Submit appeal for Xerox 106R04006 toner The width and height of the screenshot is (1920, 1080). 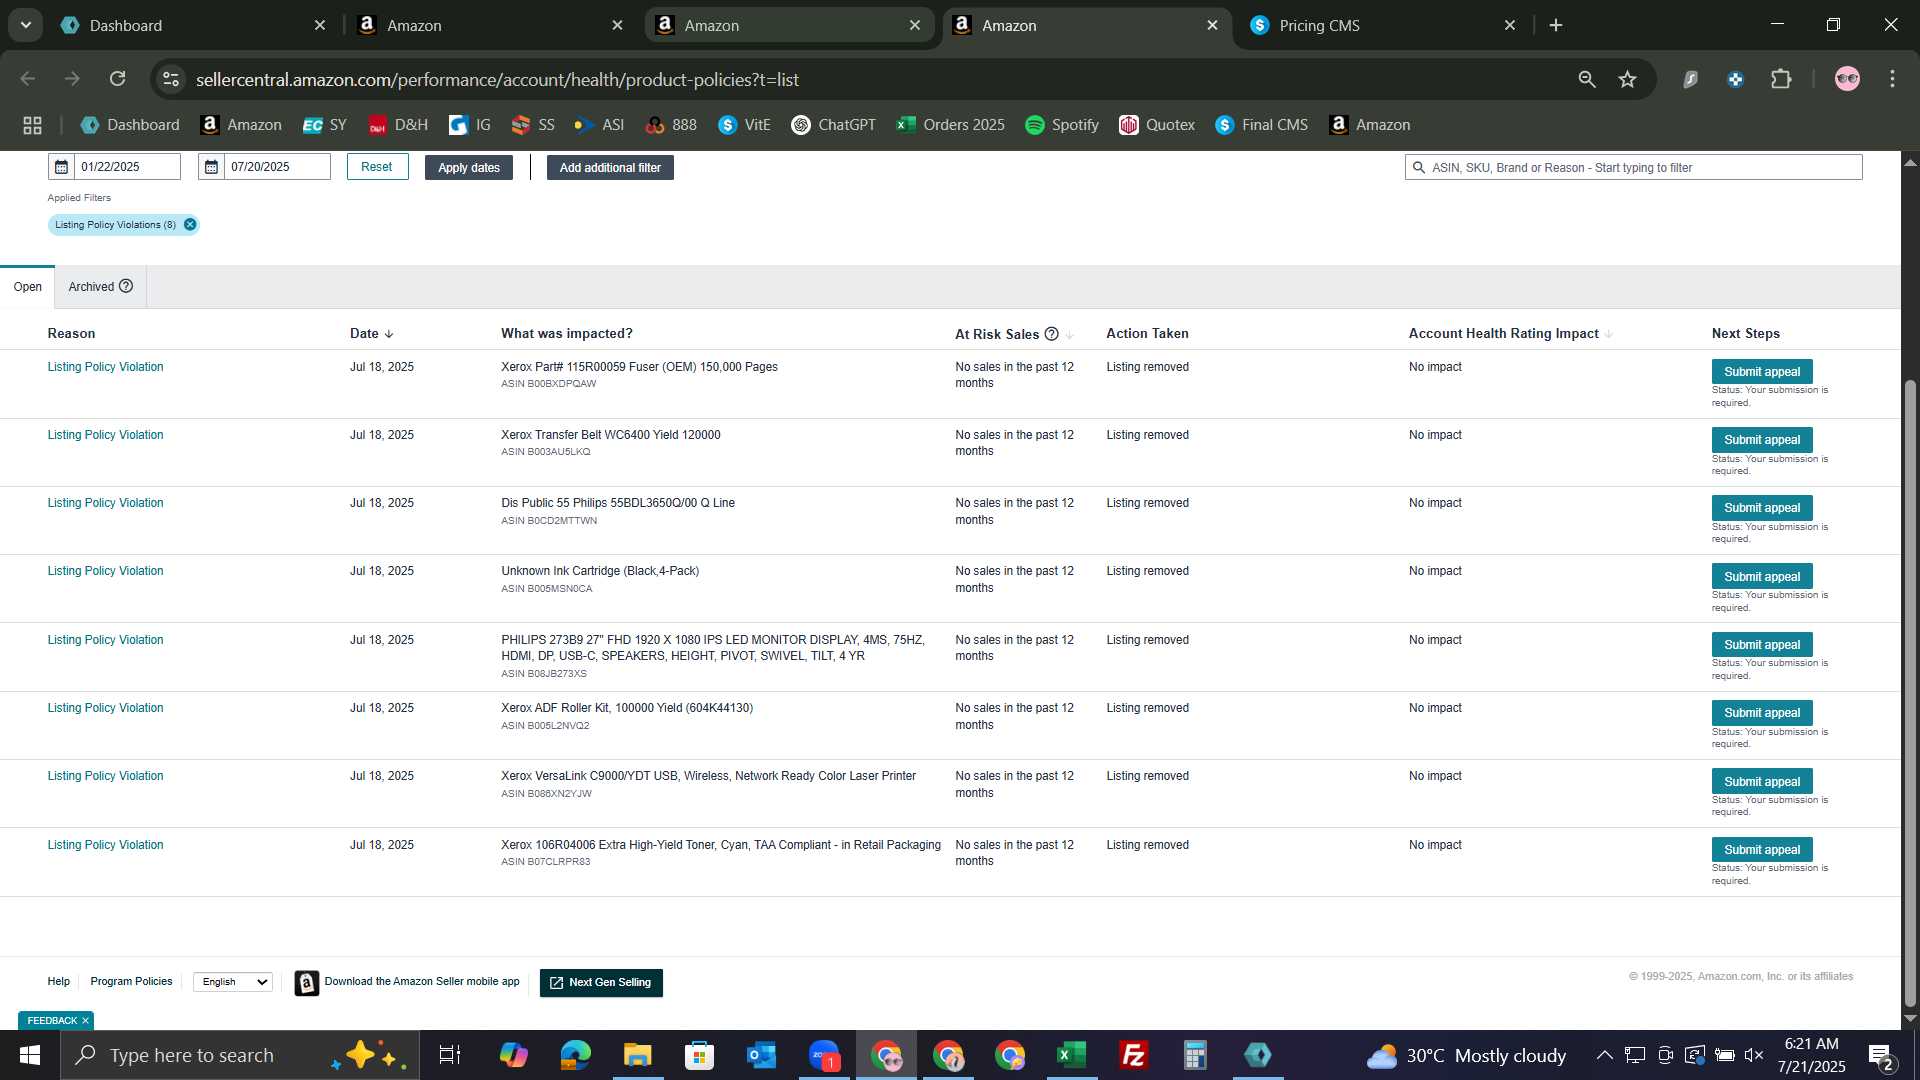[x=1762, y=850]
